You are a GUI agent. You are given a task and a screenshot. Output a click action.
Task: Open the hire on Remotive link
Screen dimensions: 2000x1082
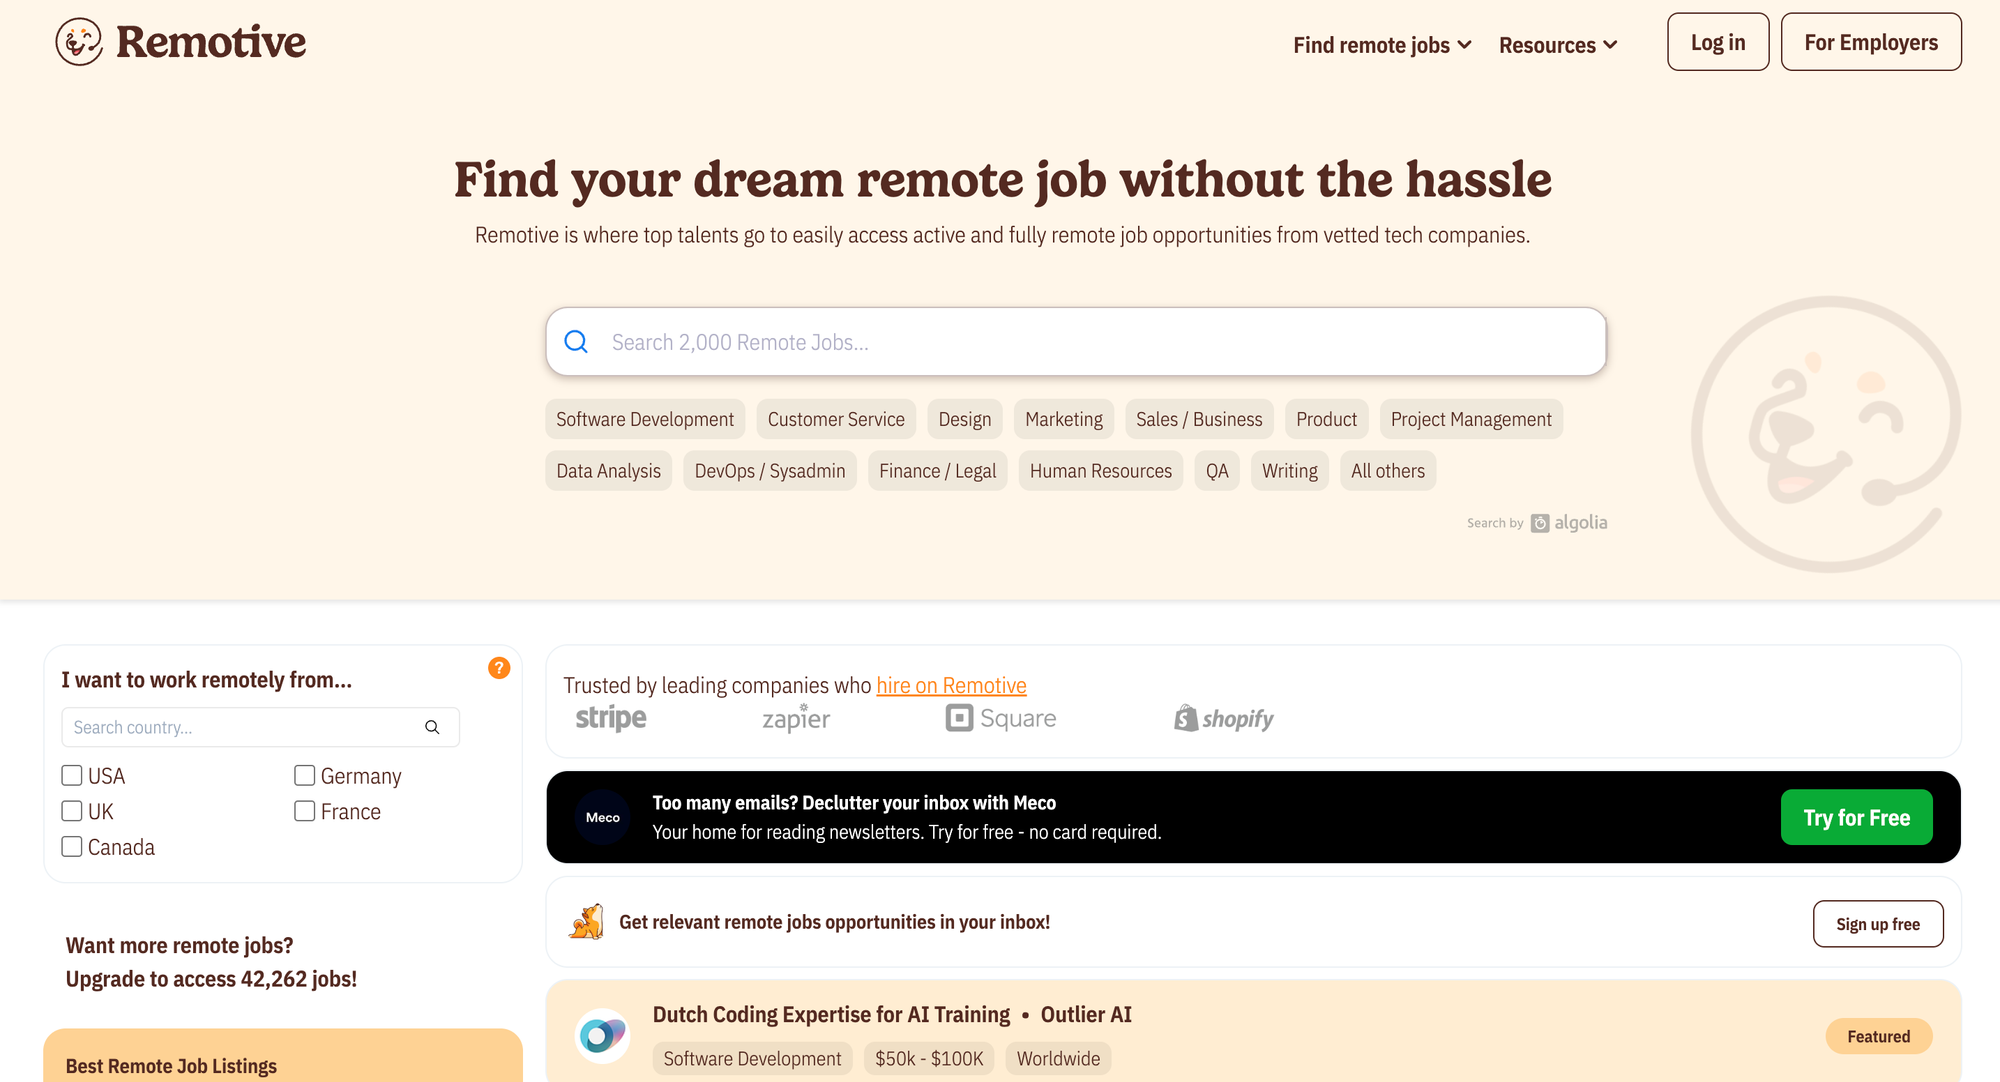coord(951,685)
